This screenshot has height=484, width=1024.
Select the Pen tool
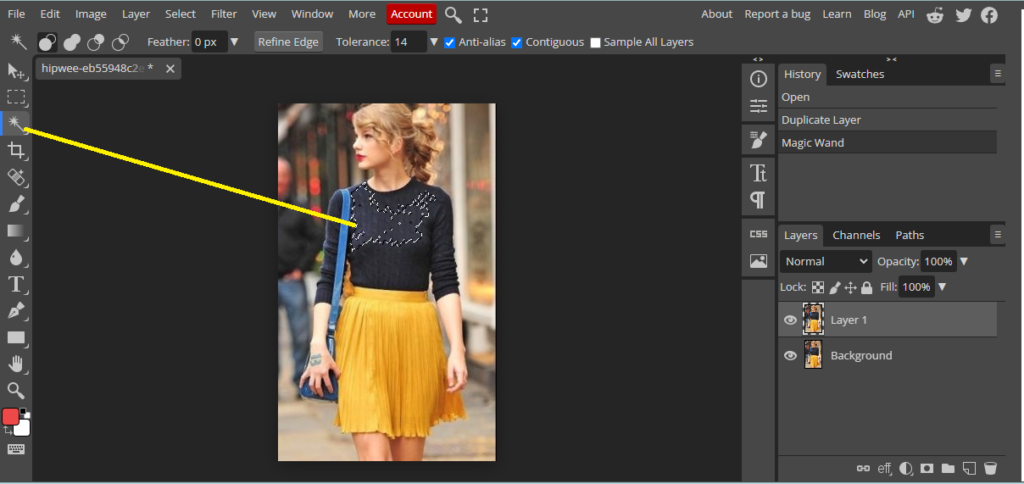click(16, 311)
